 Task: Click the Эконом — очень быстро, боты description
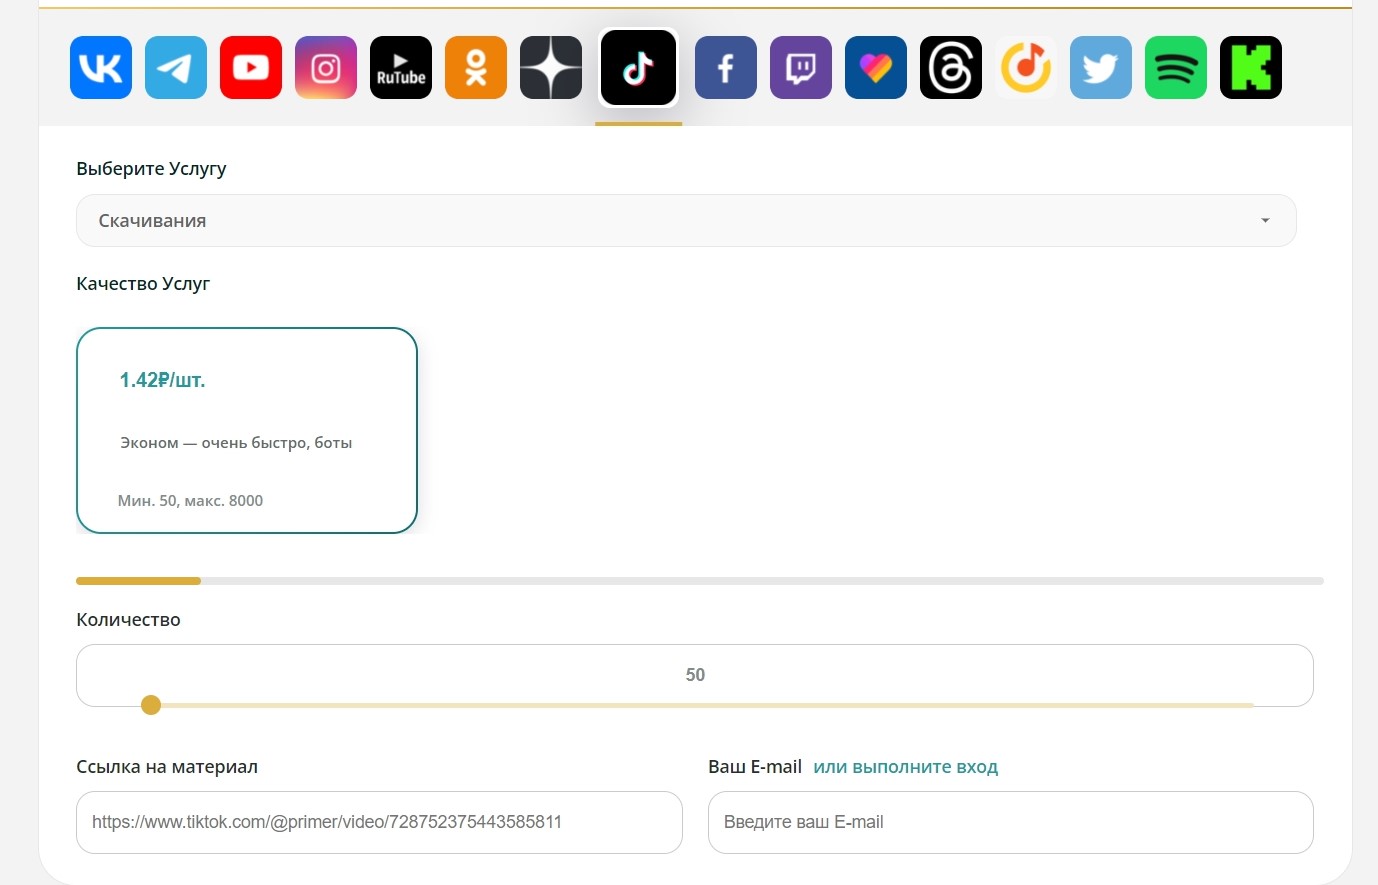click(236, 443)
